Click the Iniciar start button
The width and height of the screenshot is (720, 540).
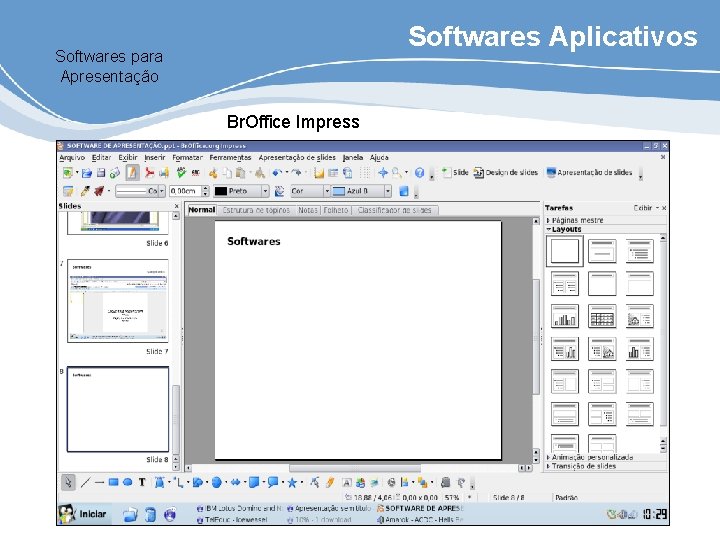click(83, 514)
